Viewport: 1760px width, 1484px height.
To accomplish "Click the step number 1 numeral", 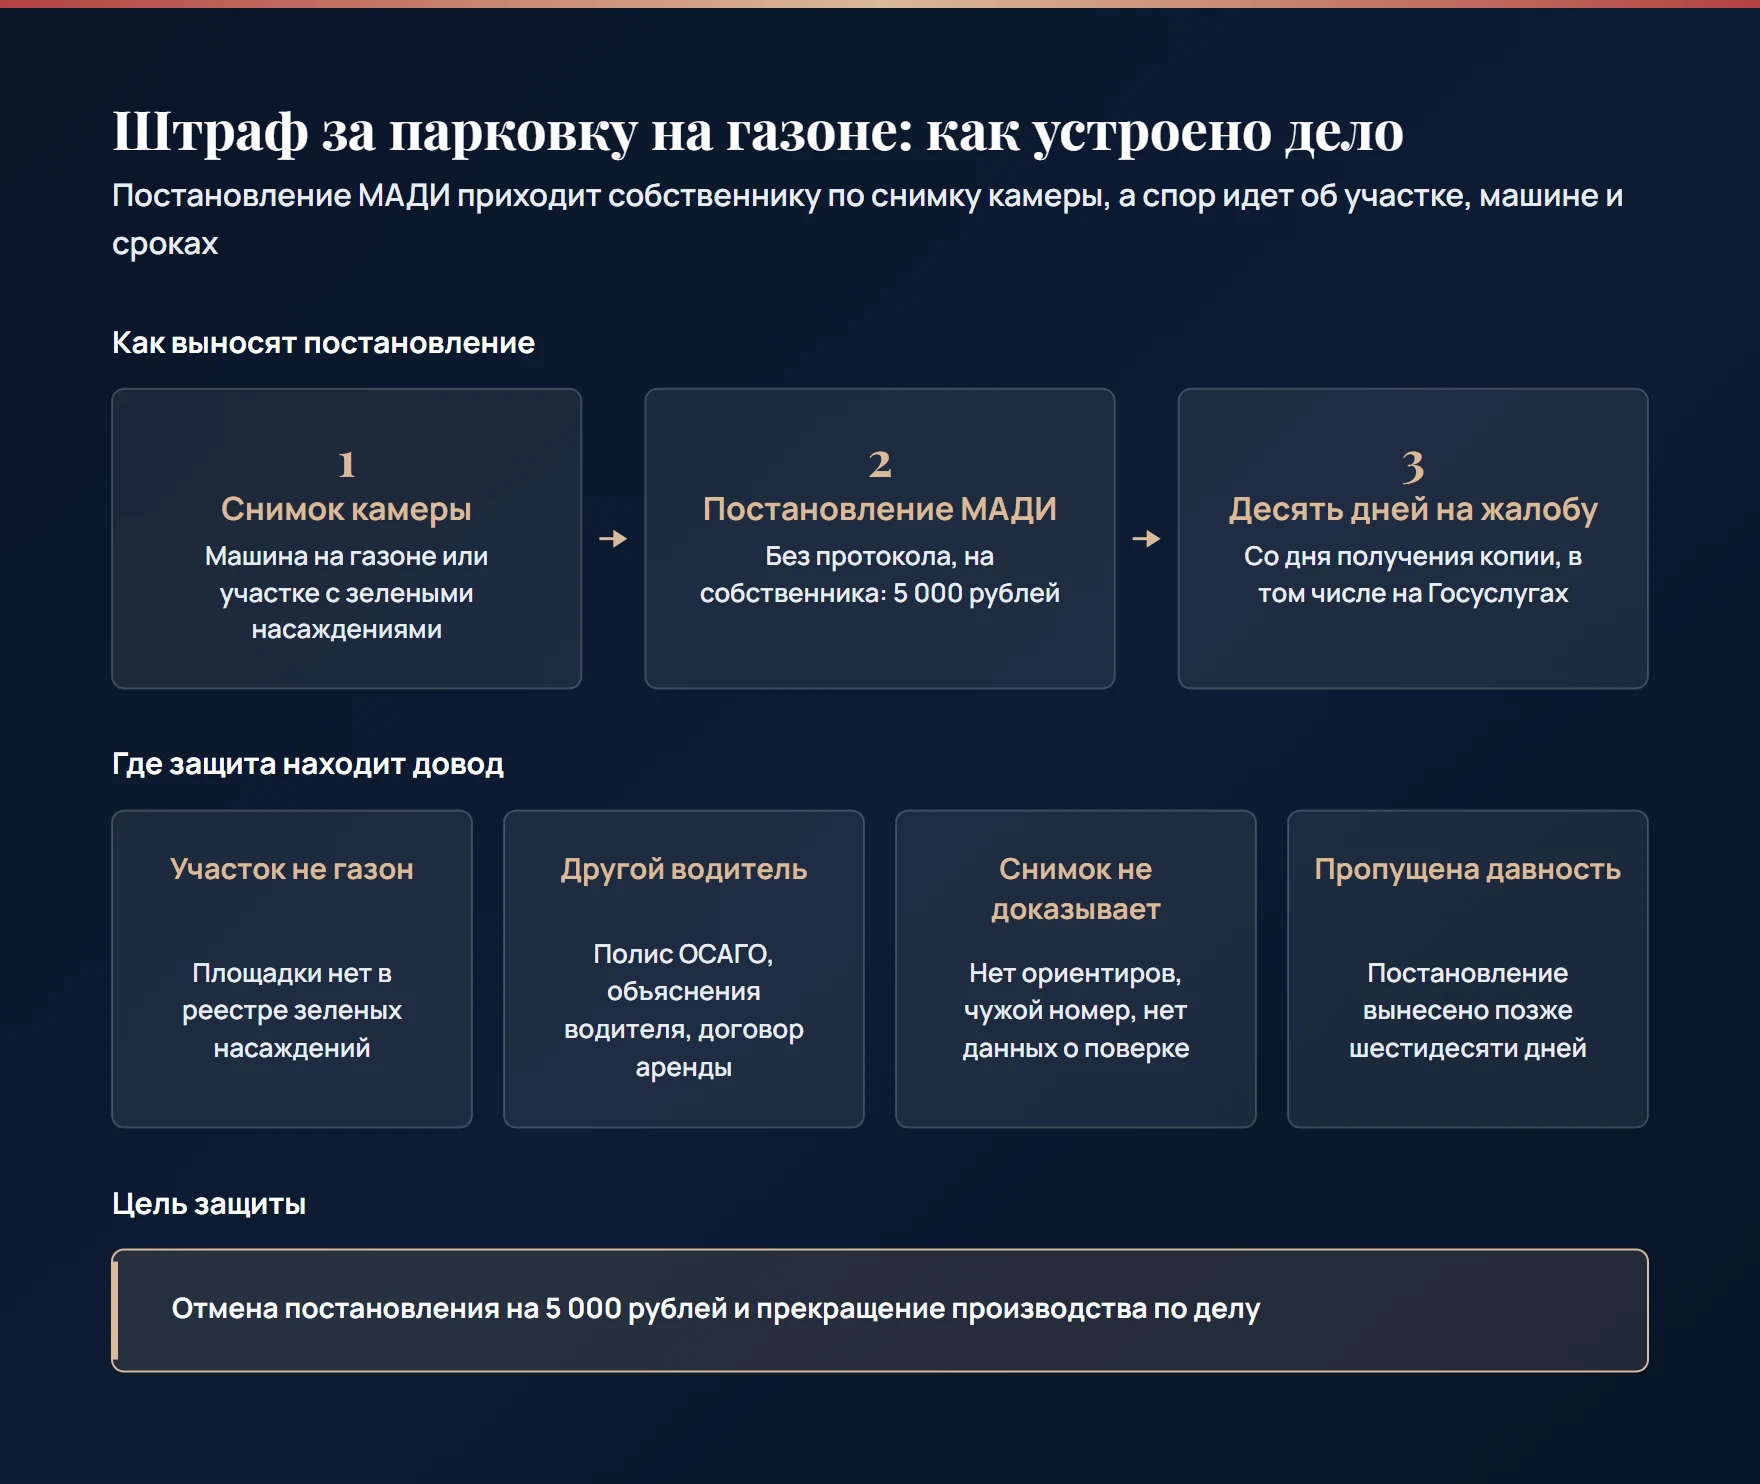I will coord(346,464).
